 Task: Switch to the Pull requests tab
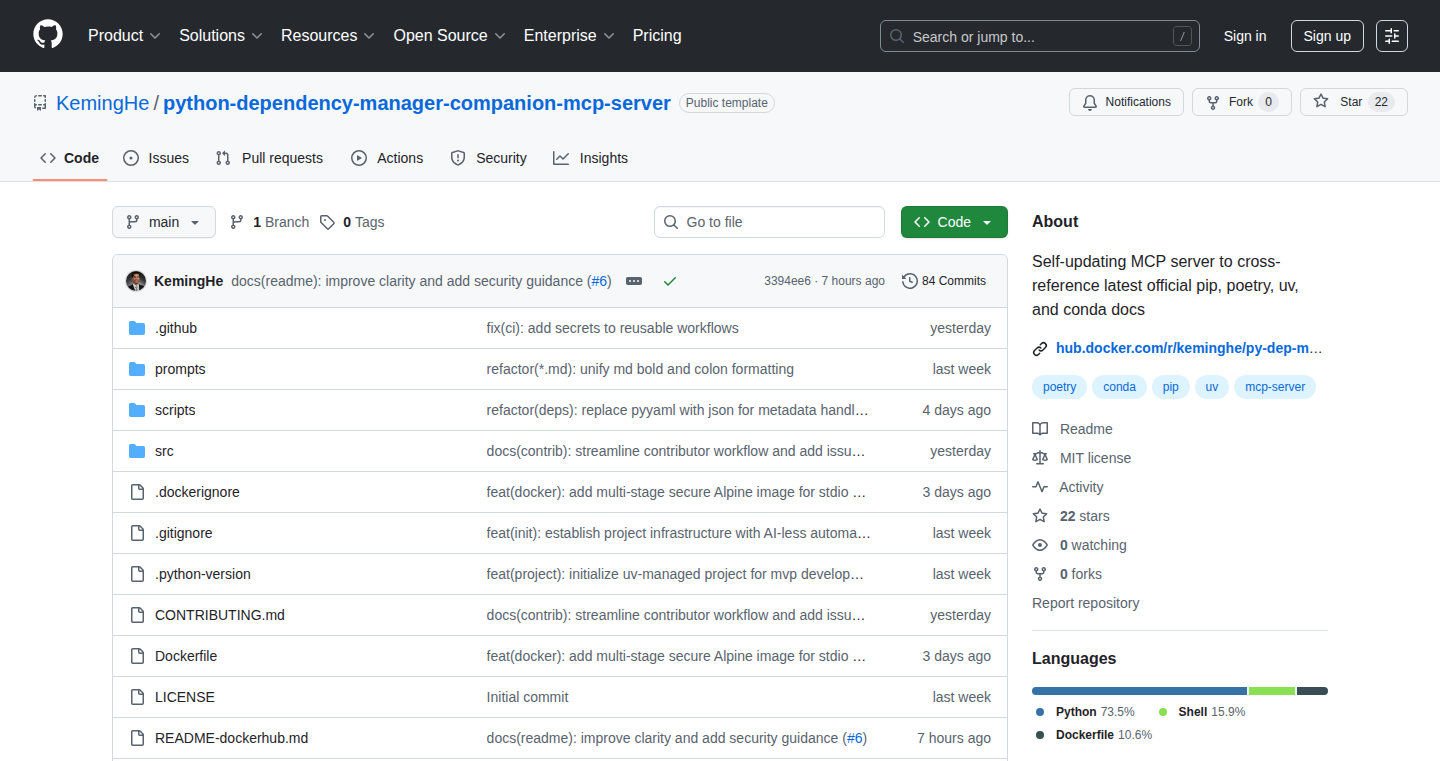point(270,158)
